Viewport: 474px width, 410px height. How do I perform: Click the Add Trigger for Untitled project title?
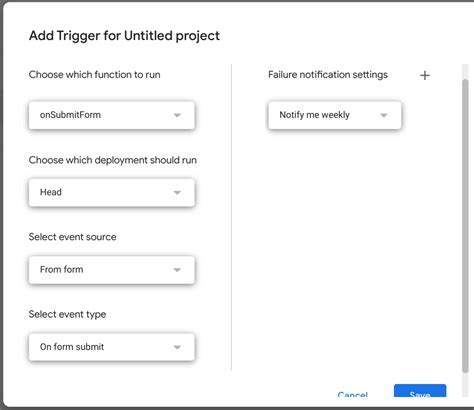click(124, 36)
